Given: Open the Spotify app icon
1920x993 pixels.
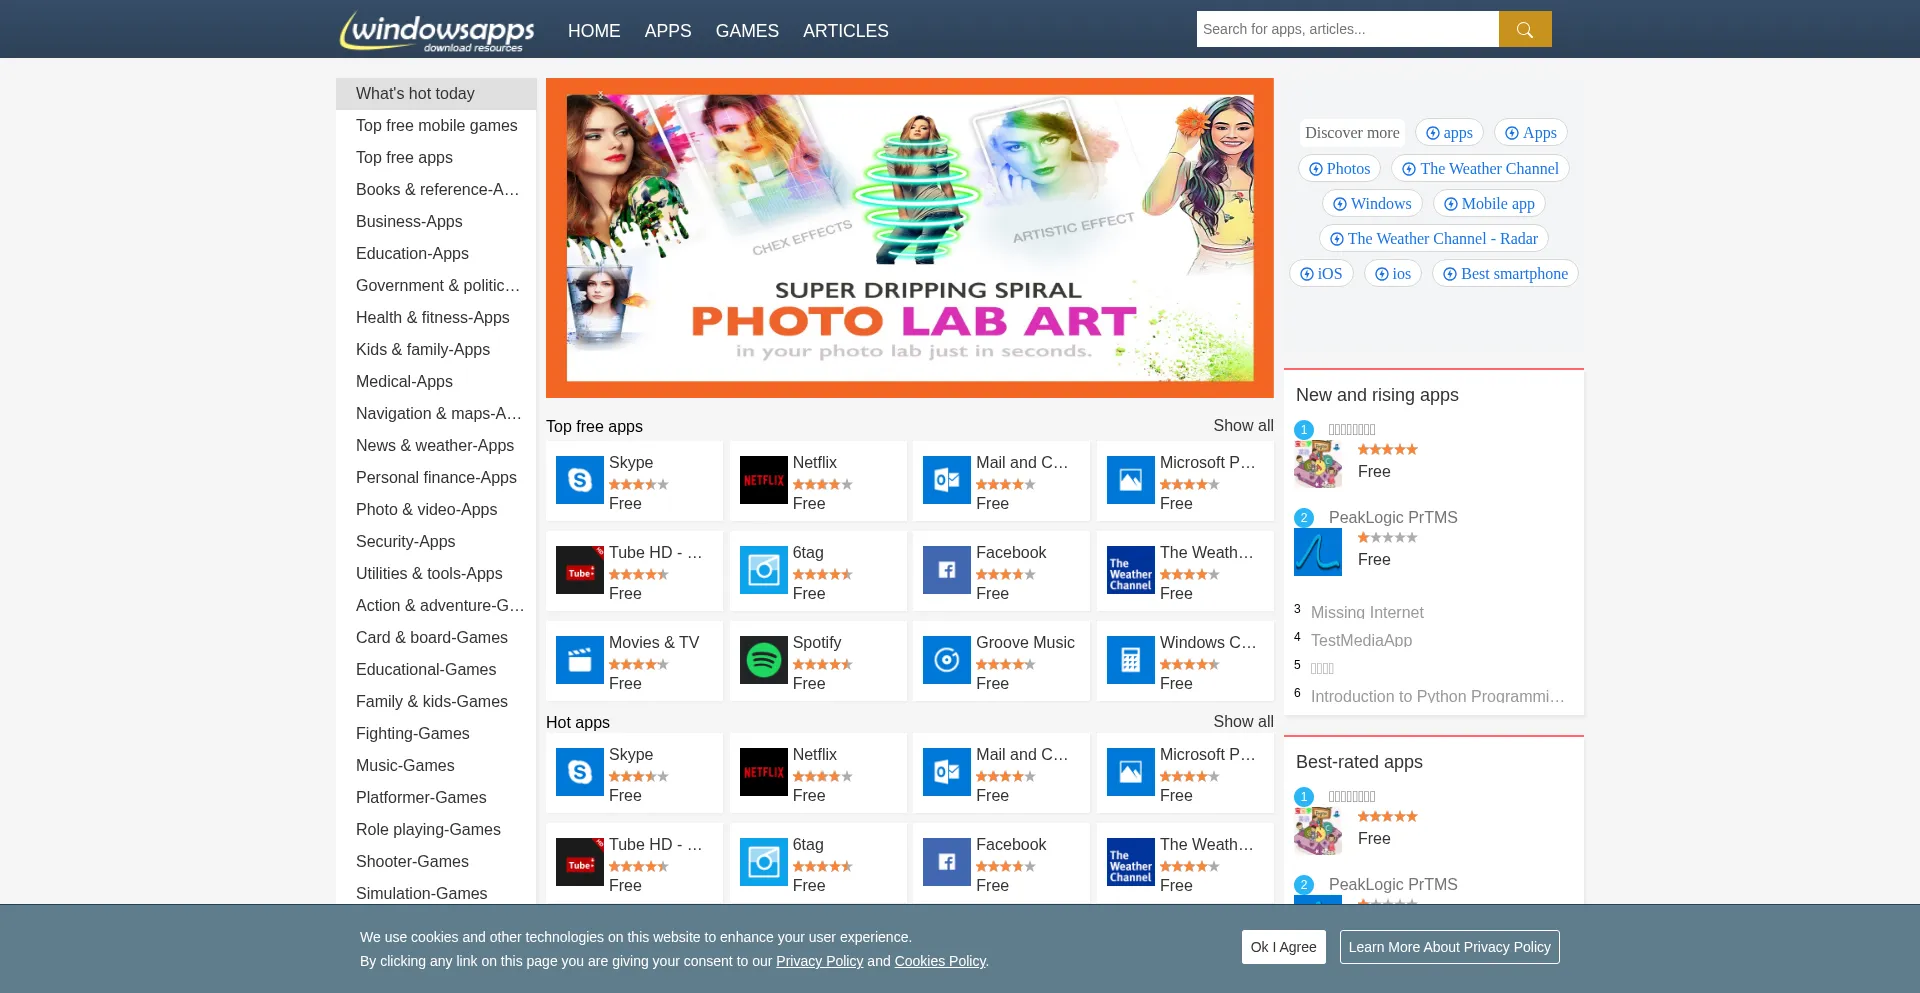Looking at the screenshot, I should [763, 661].
